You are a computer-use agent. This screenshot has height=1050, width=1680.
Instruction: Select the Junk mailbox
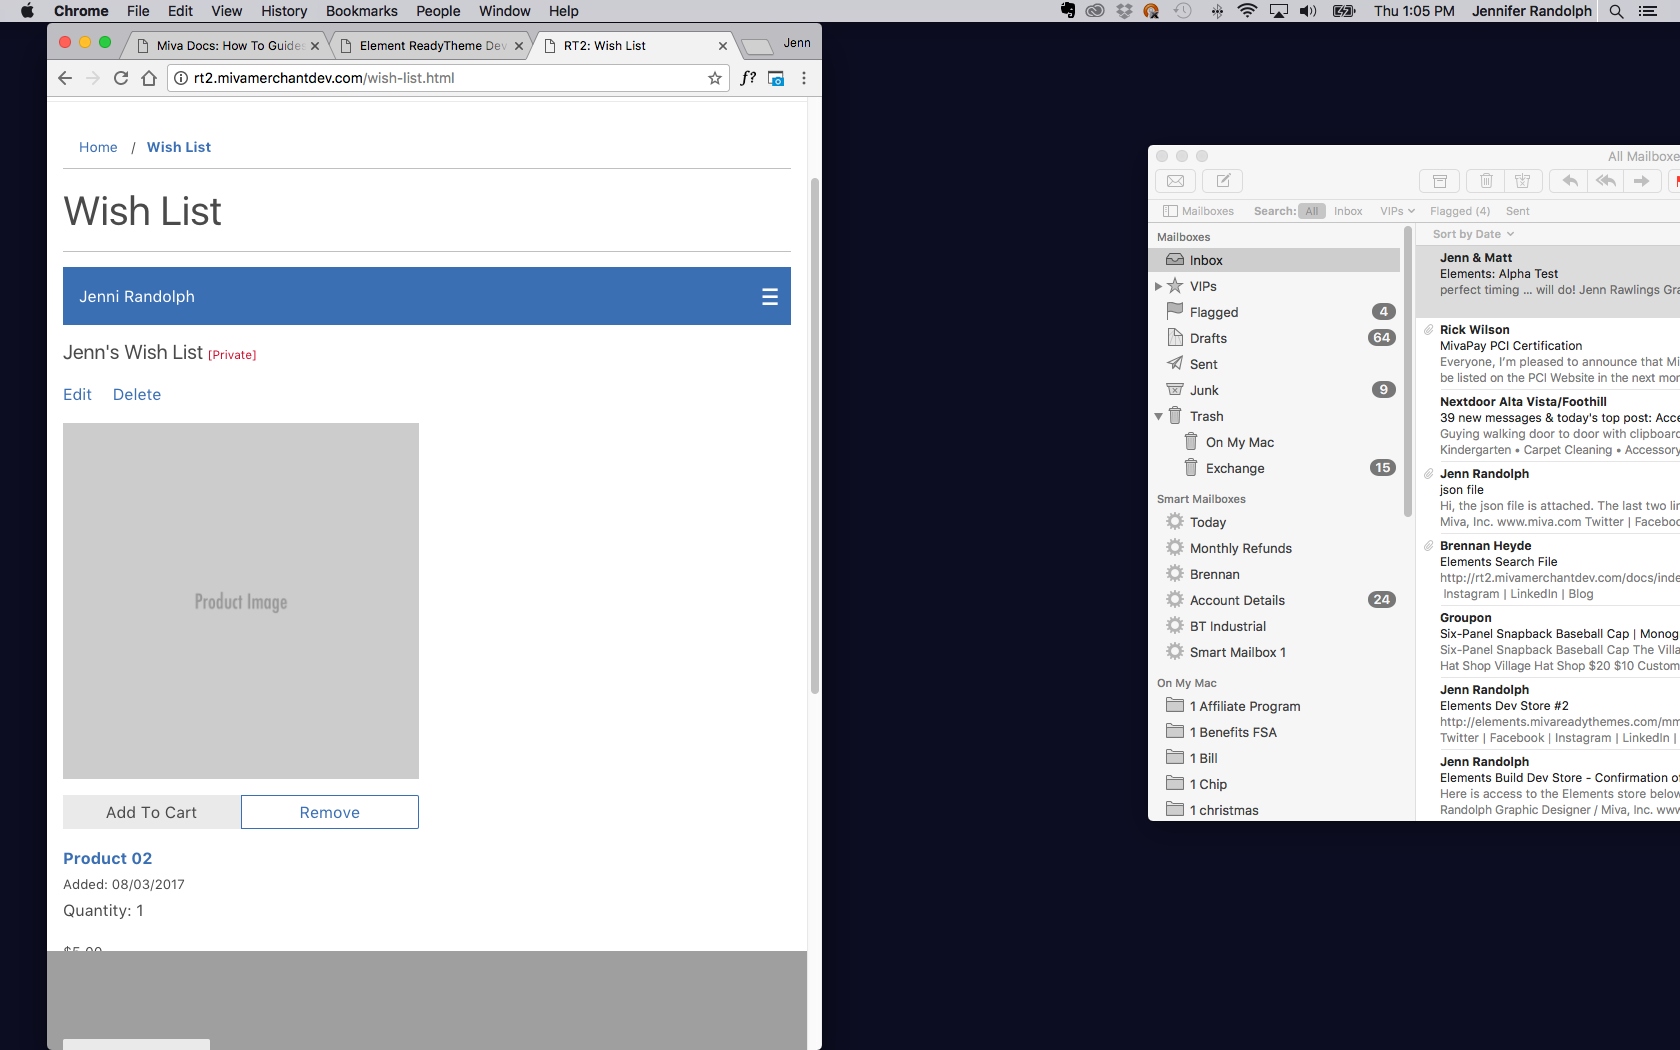pyautogui.click(x=1276, y=391)
